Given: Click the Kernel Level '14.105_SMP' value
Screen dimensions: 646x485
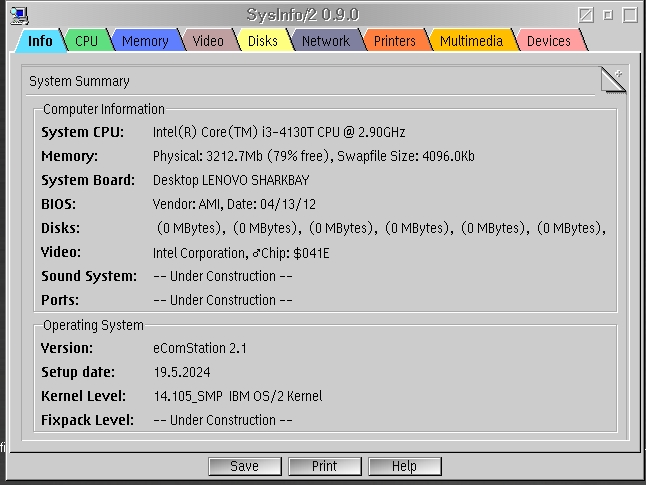Looking at the screenshot, I should 238,396.
